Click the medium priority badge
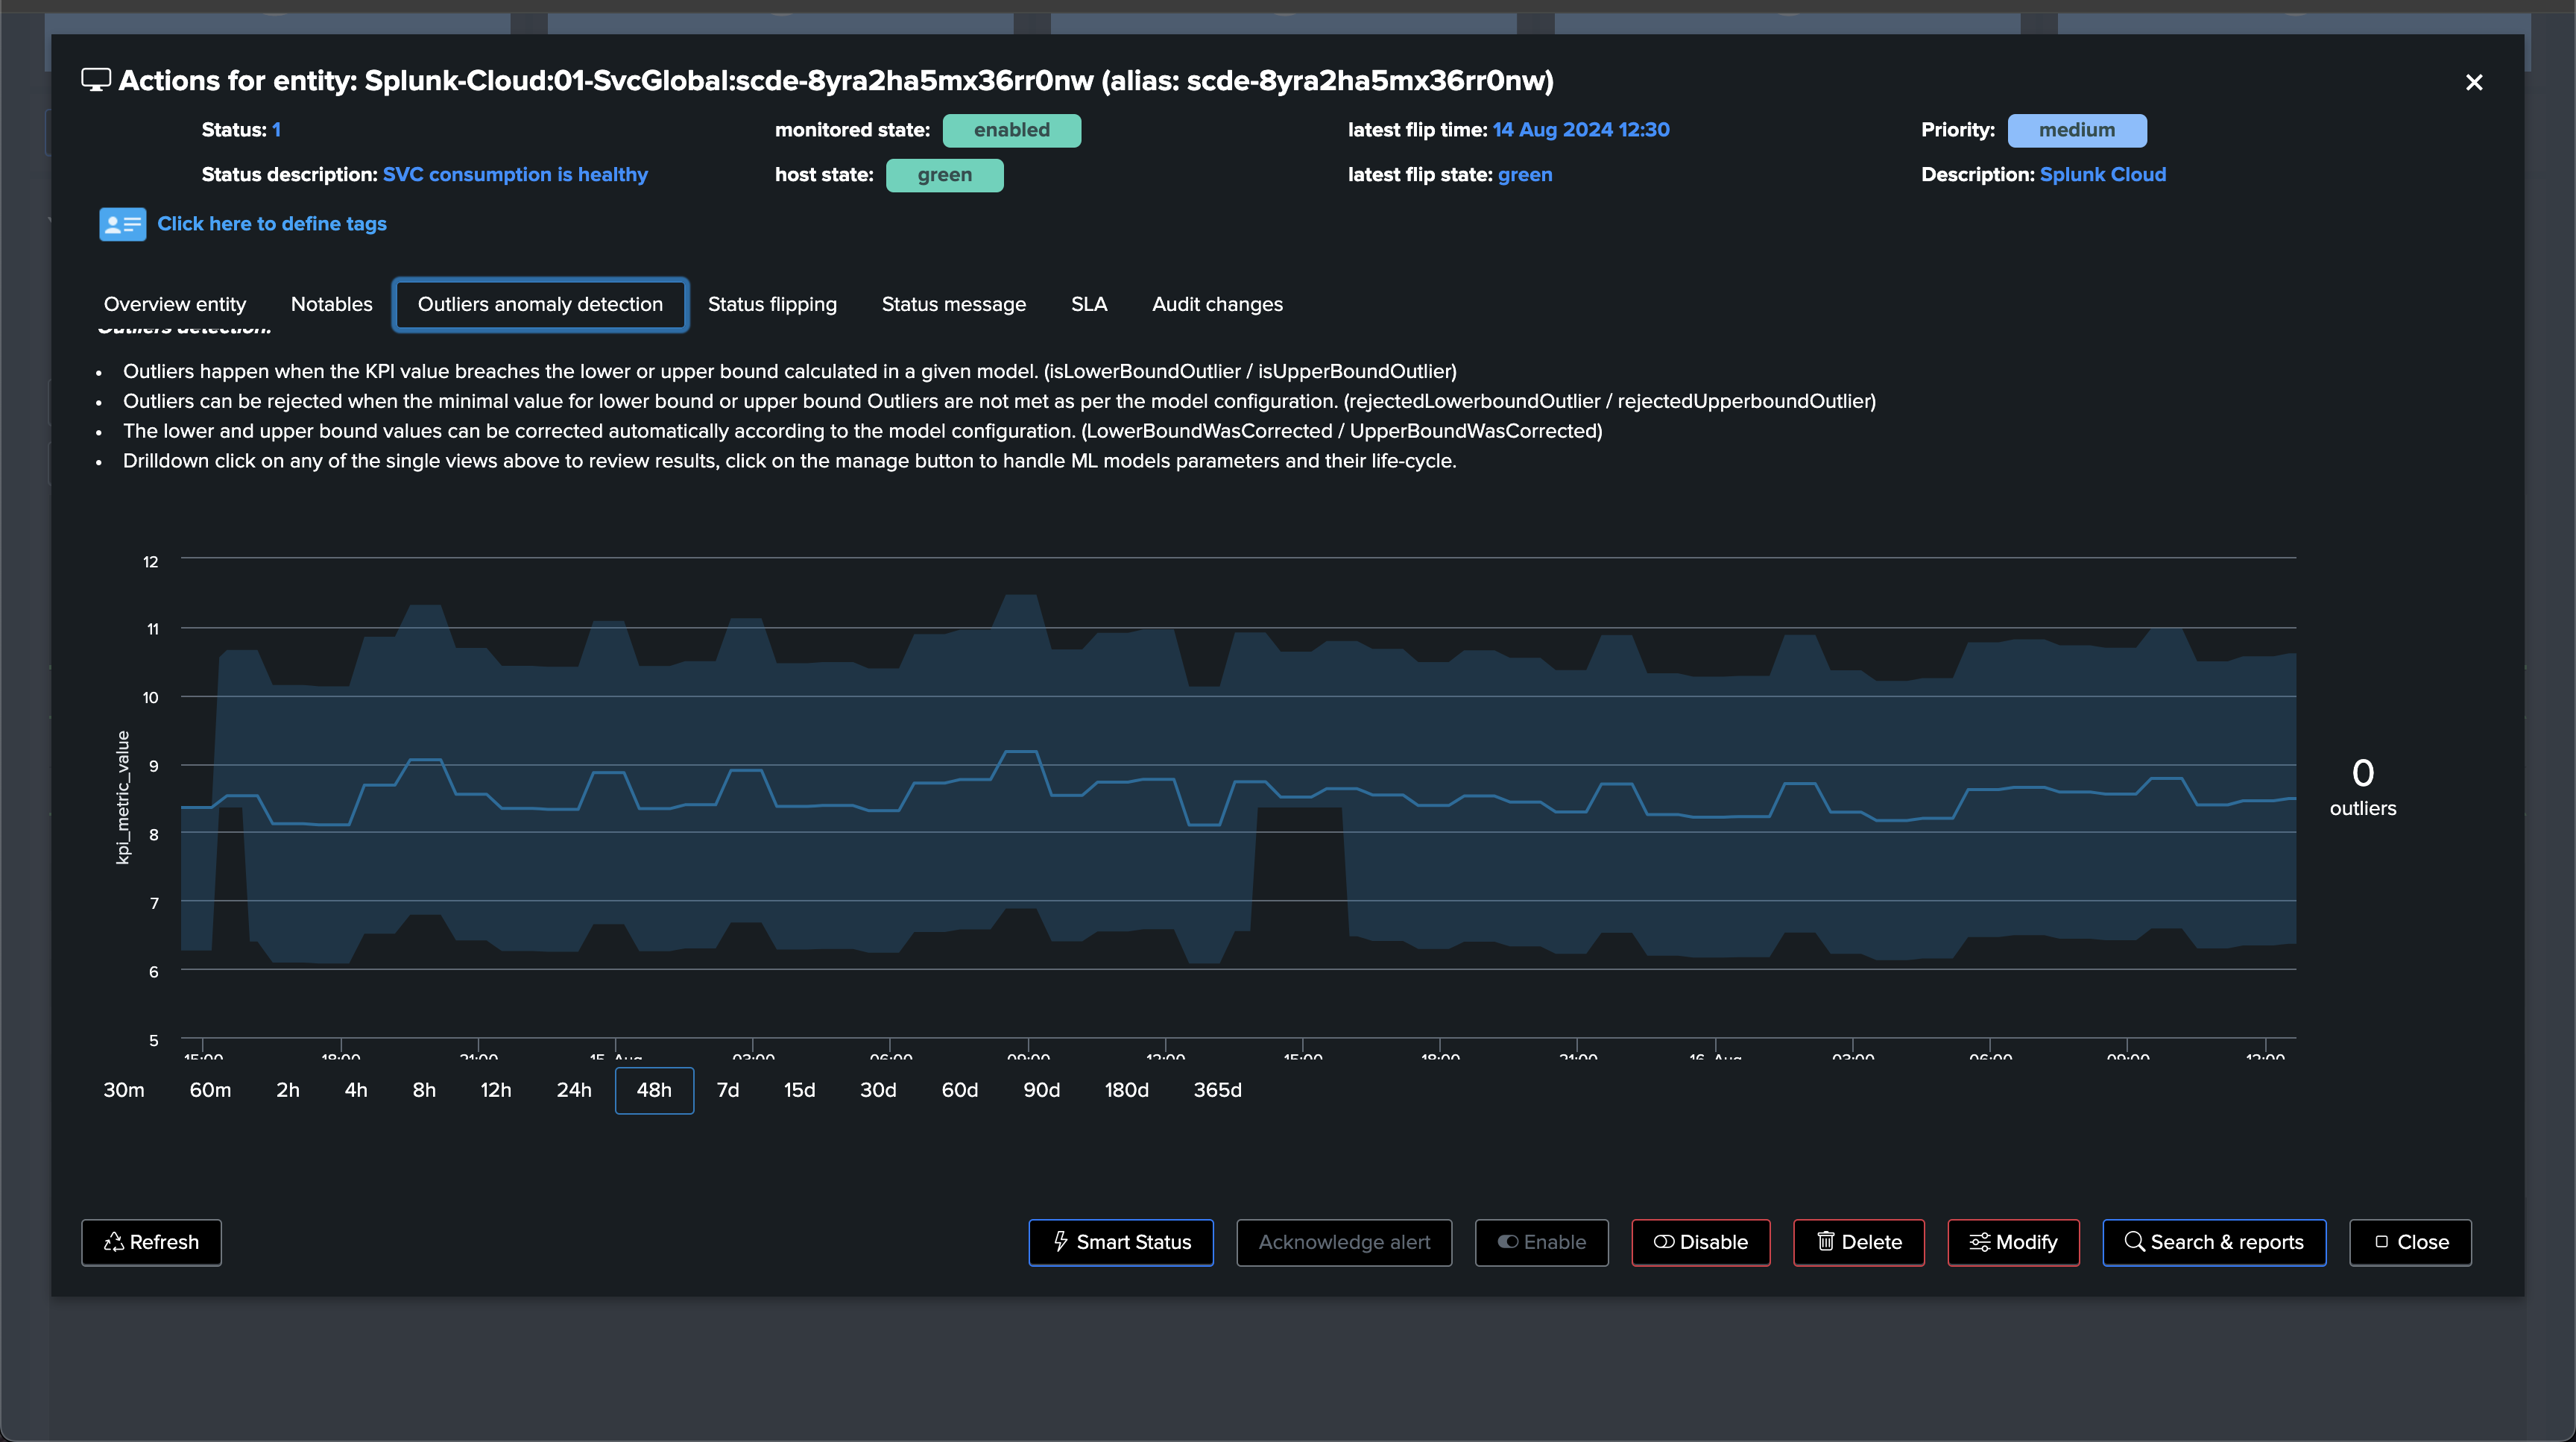 2077,130
